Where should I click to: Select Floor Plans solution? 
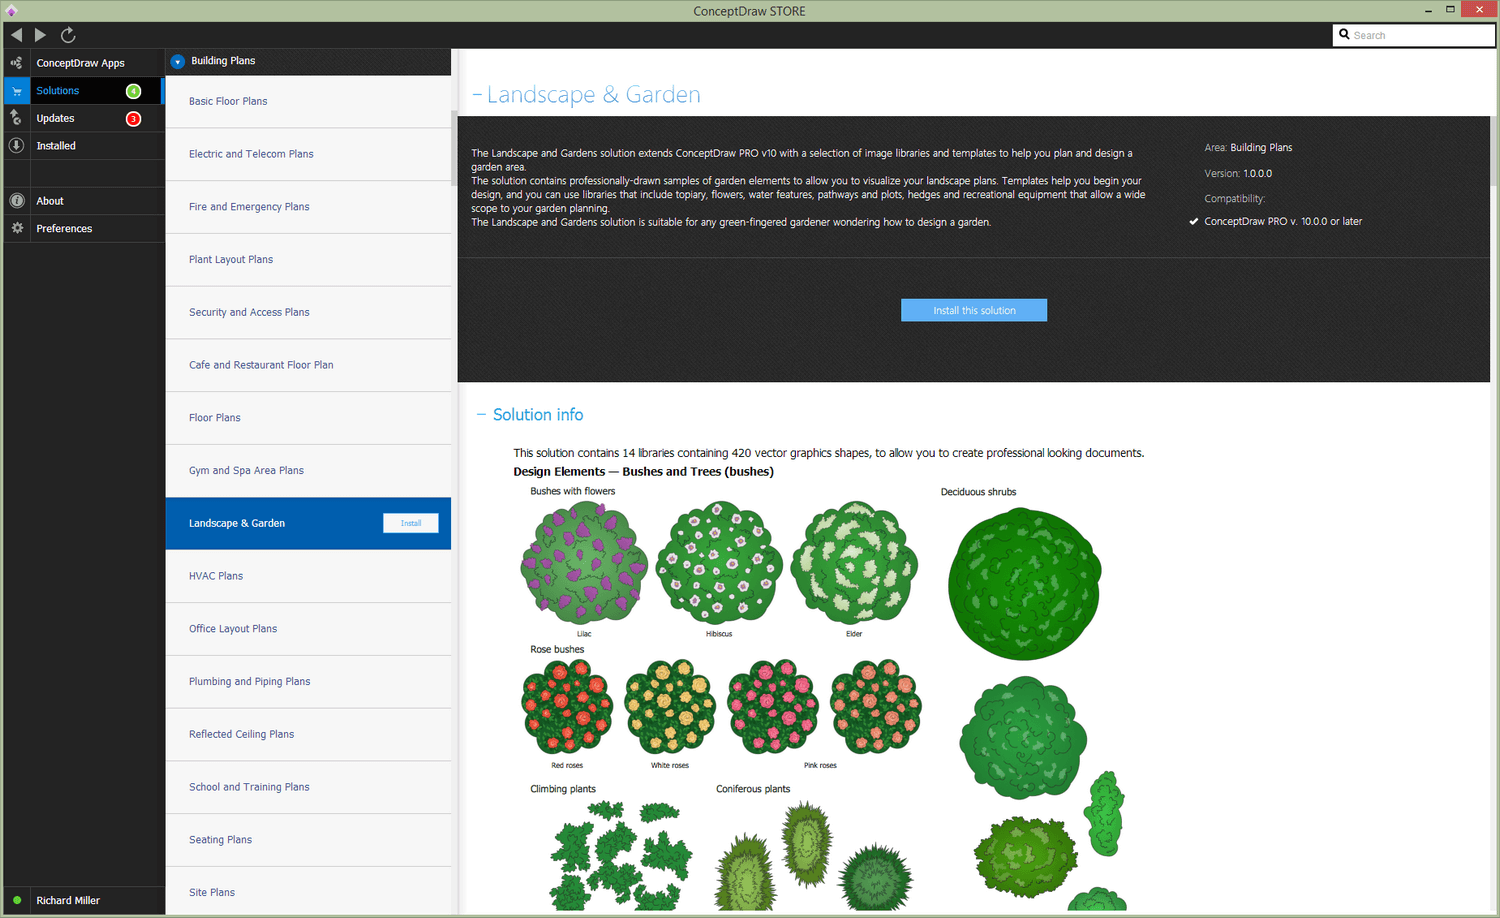[308, 418]
